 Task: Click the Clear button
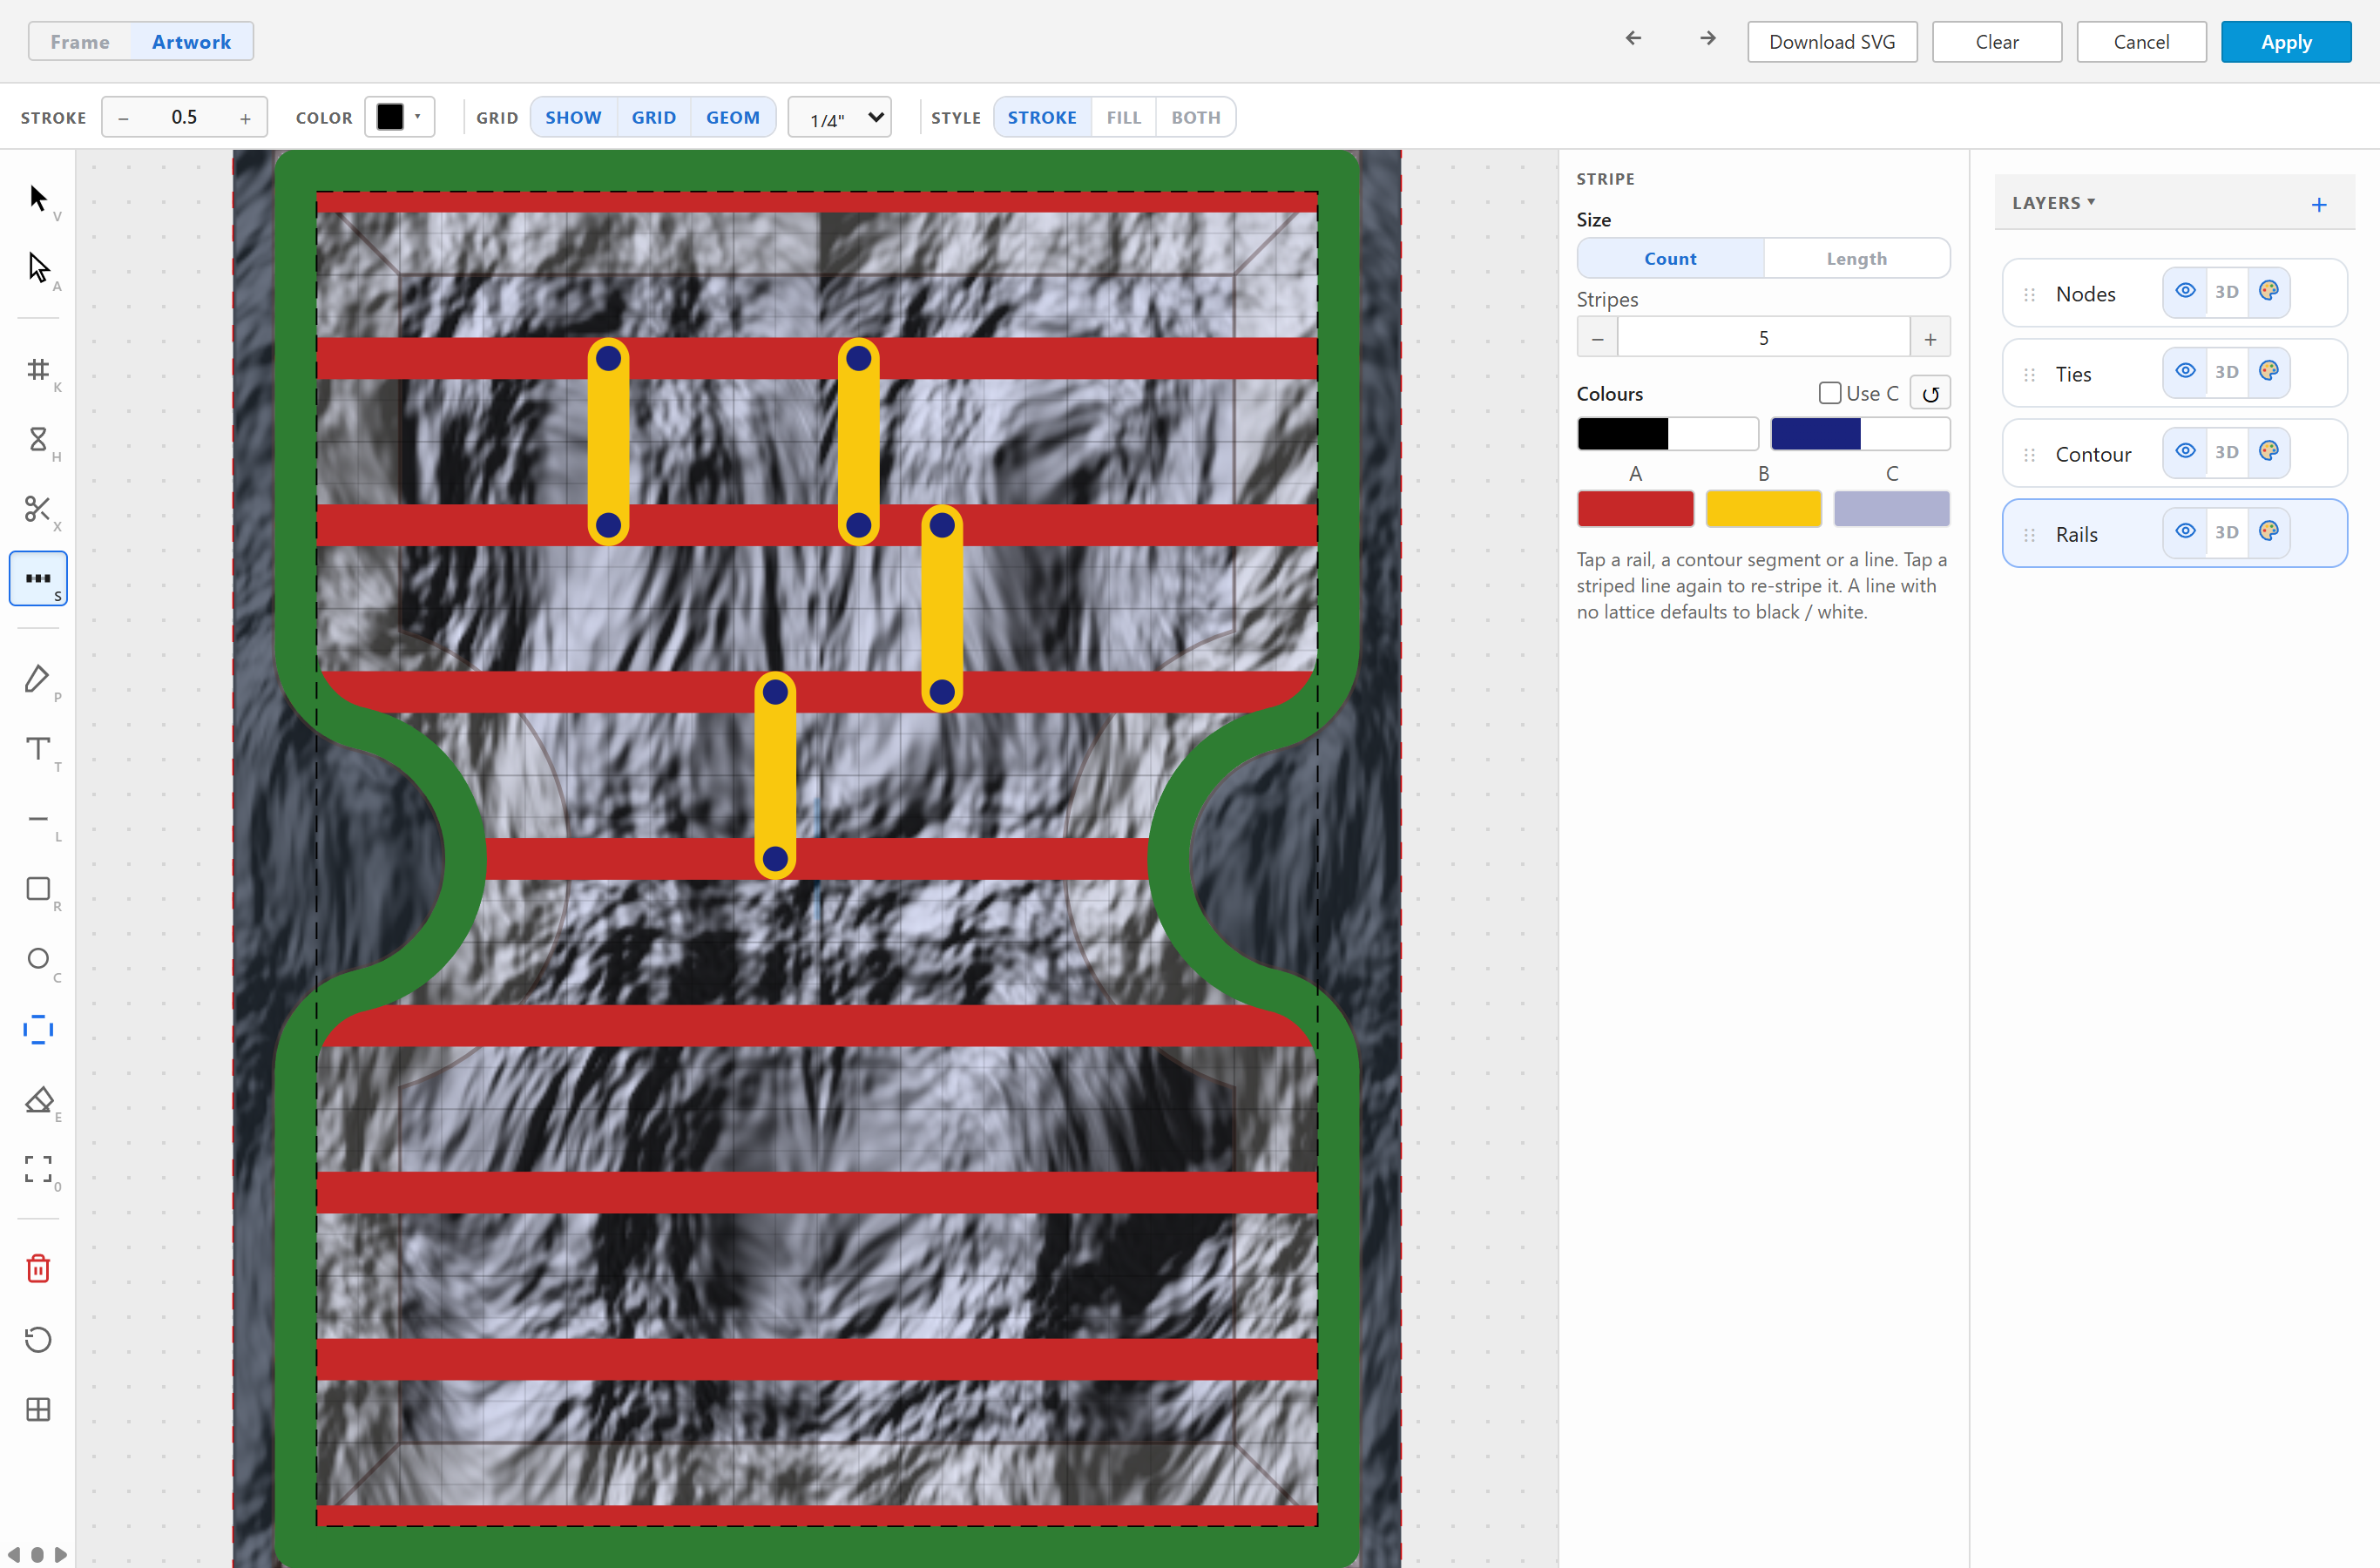(x=1996, y=42)
